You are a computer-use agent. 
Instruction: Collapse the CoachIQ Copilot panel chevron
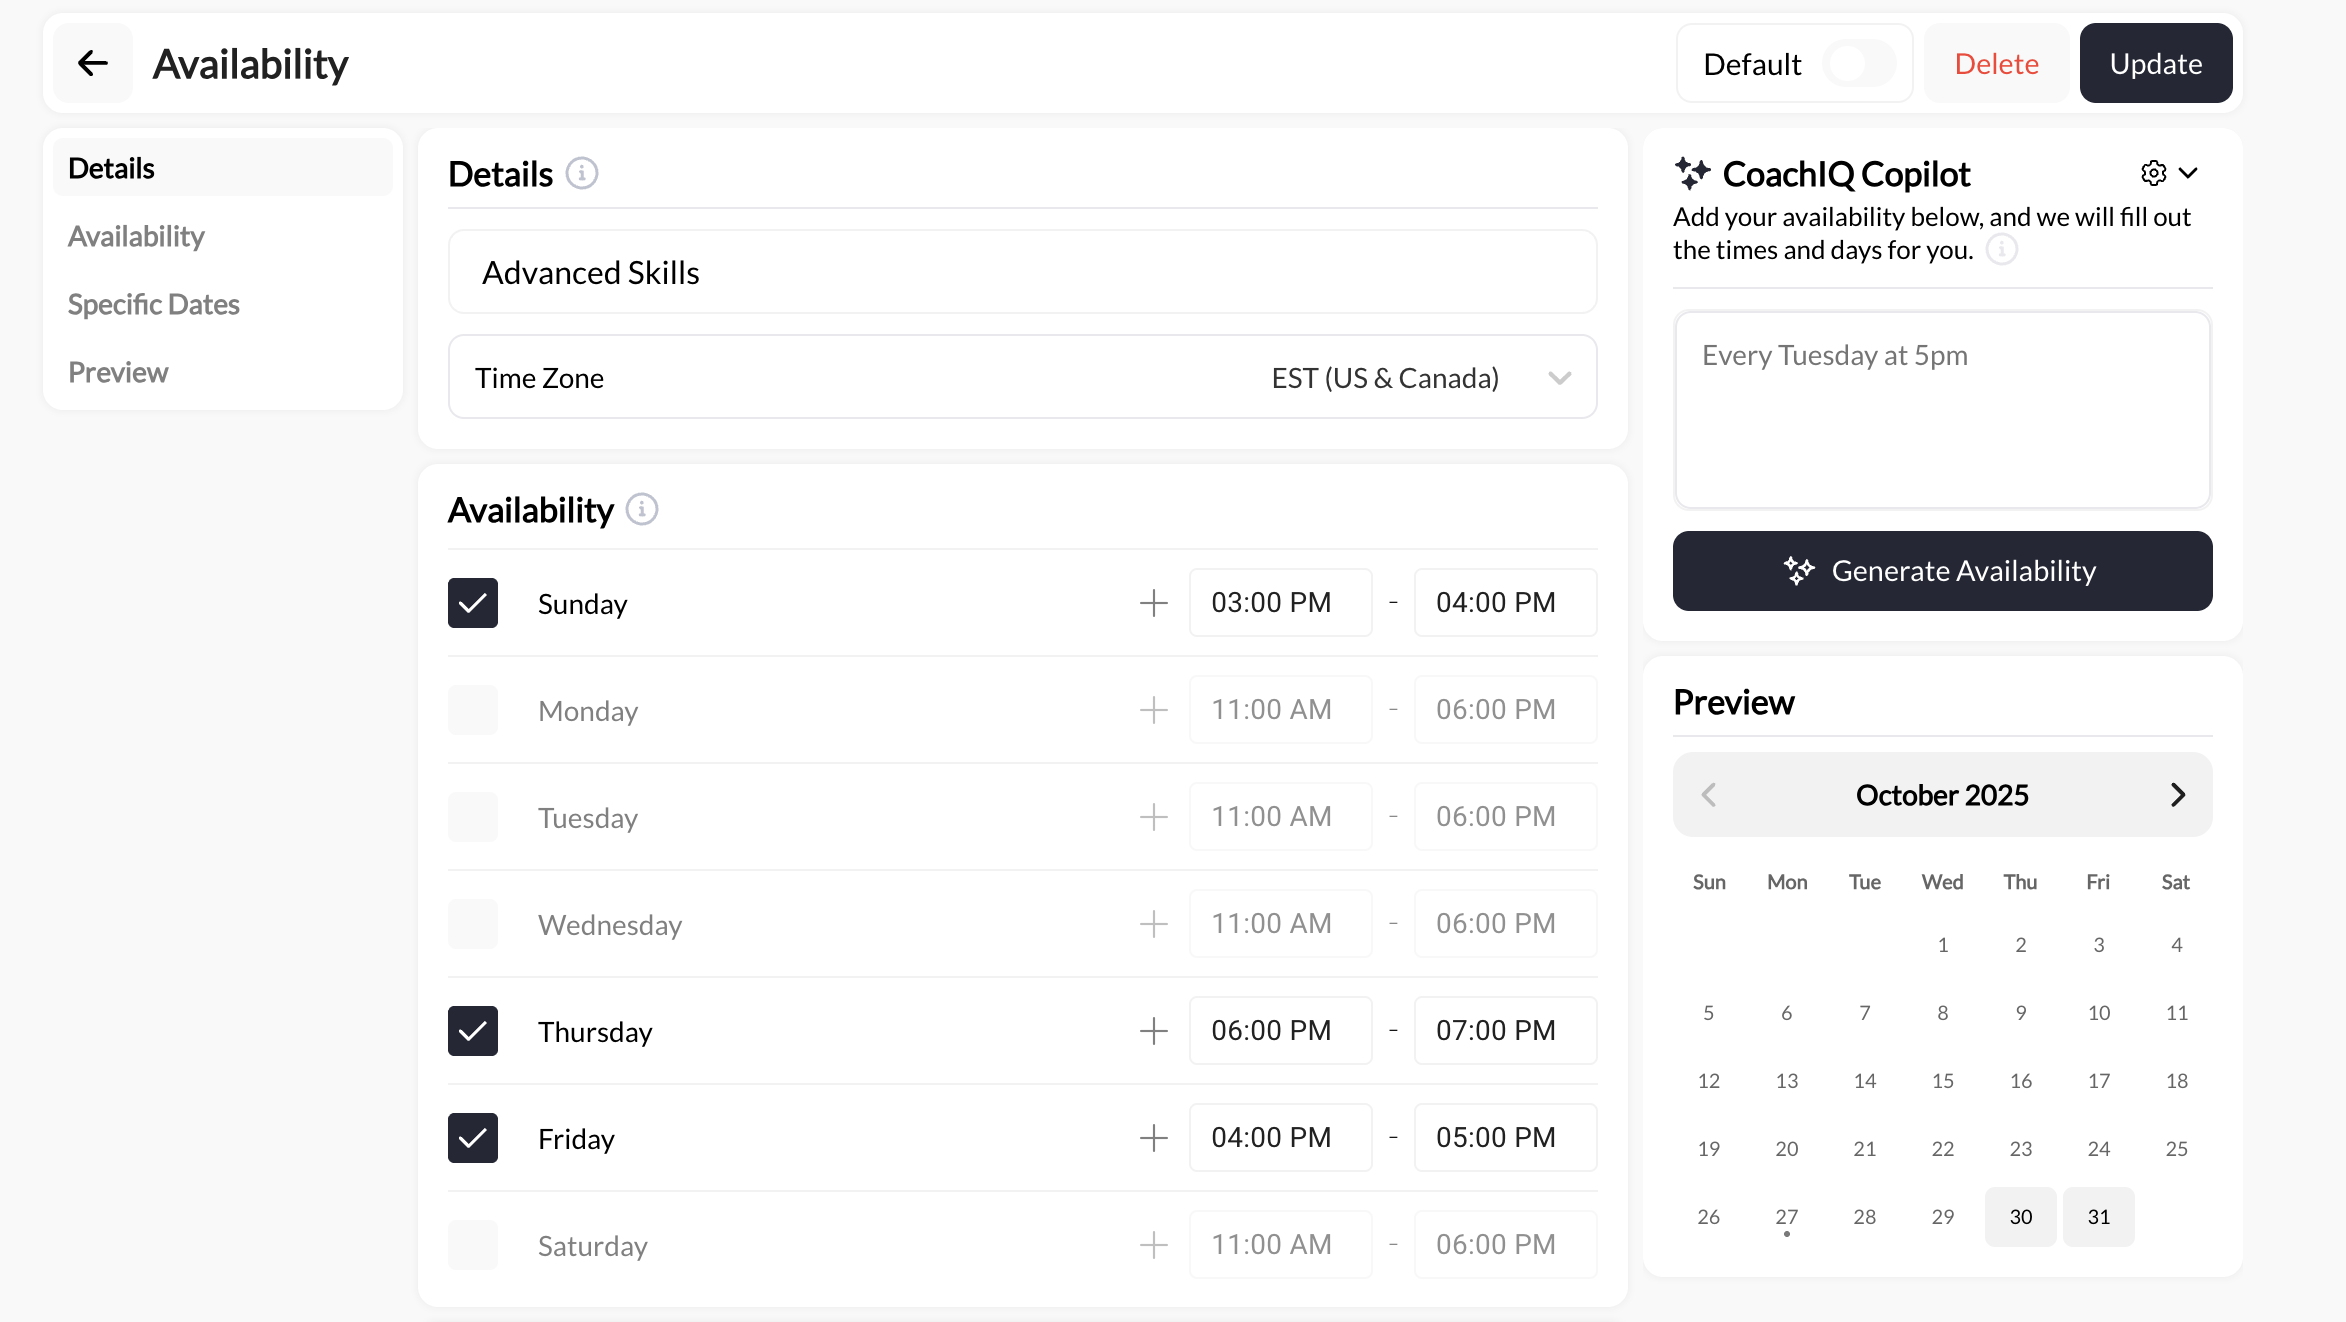tap(2190, 172)
